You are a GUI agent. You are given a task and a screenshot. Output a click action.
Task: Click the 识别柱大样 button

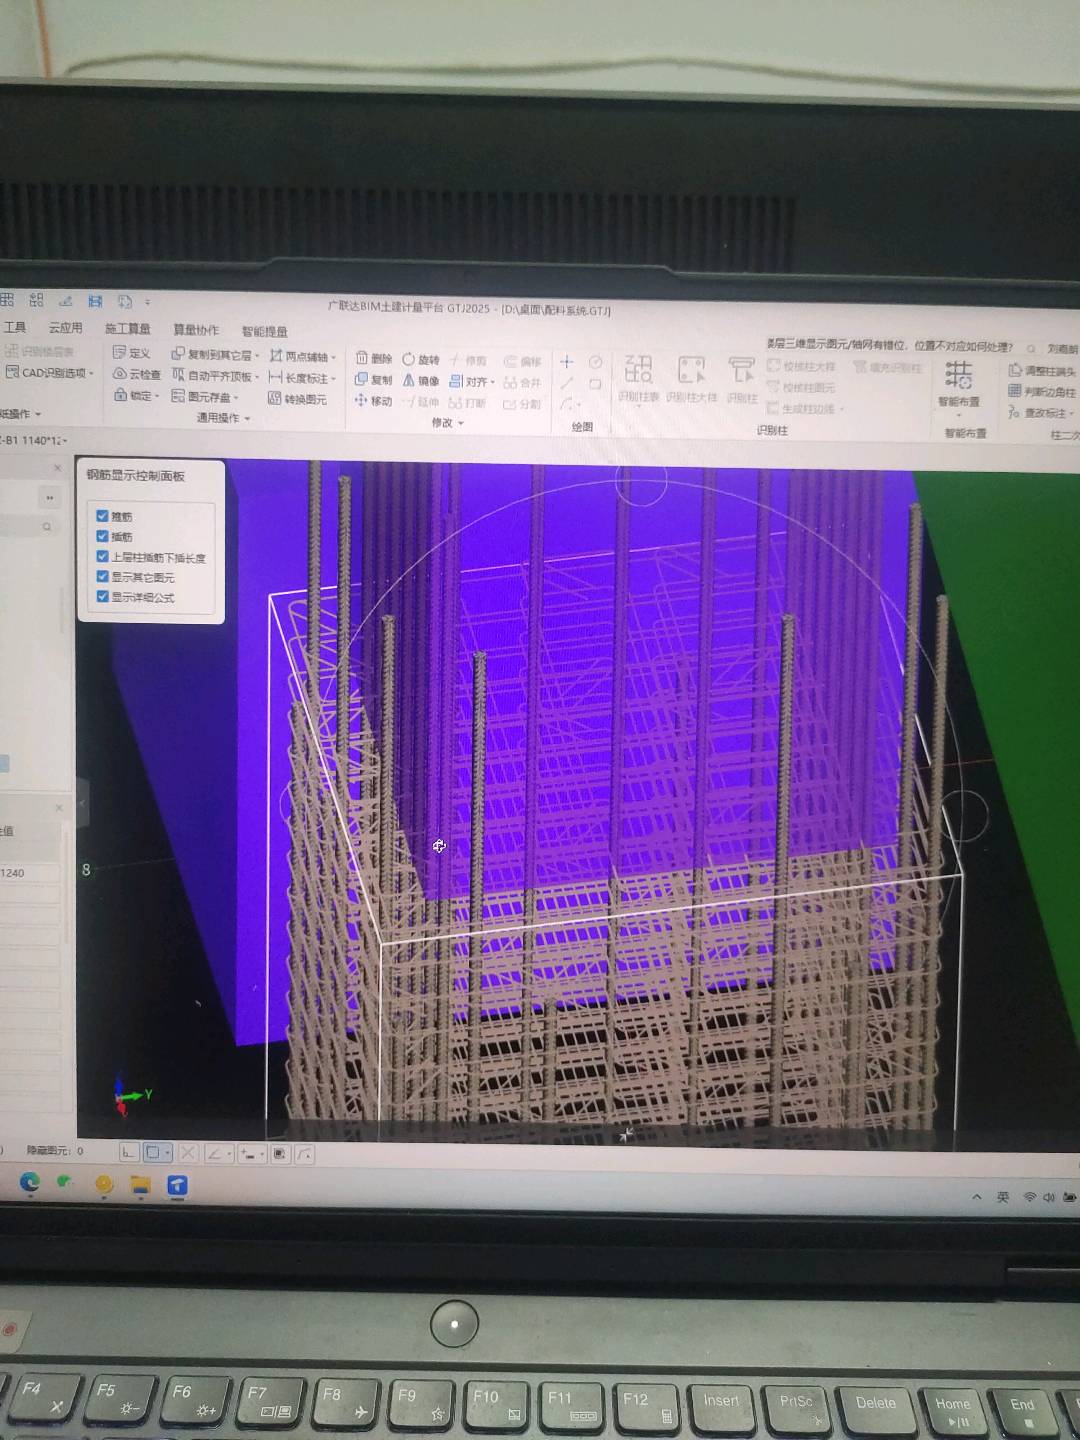[692, 380]
